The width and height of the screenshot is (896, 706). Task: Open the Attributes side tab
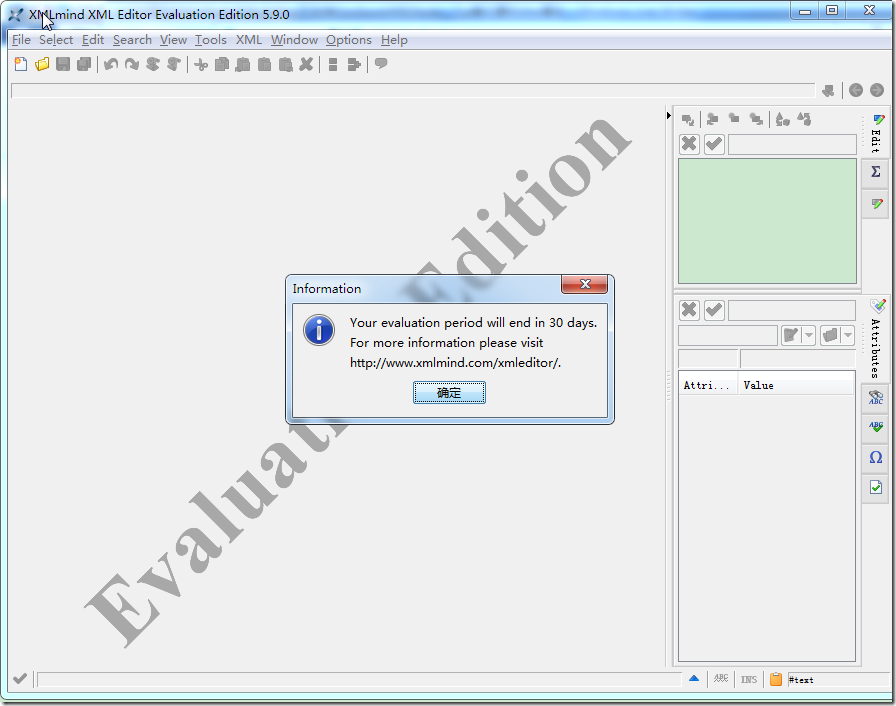pos(877,338)
